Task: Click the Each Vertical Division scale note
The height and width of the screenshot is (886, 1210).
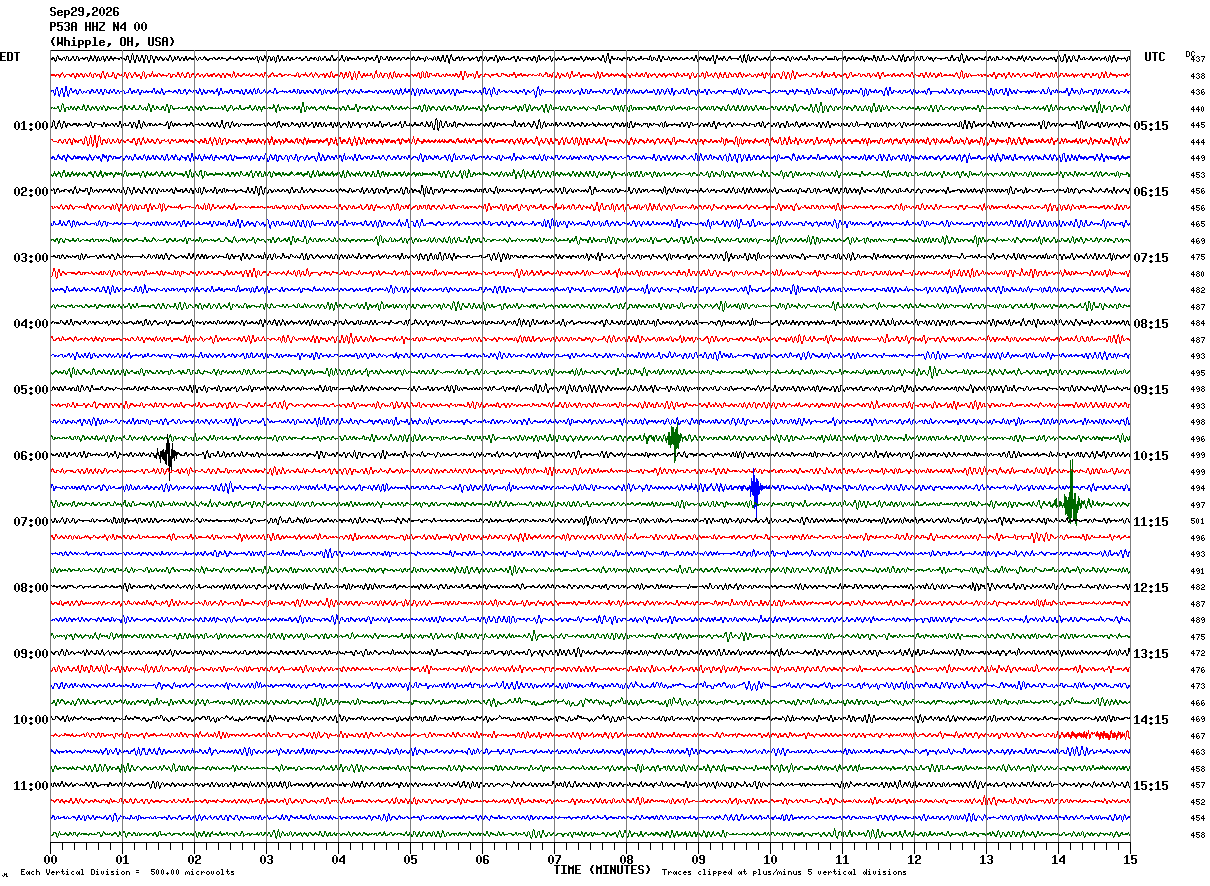Action: click(x=128, y=873)
